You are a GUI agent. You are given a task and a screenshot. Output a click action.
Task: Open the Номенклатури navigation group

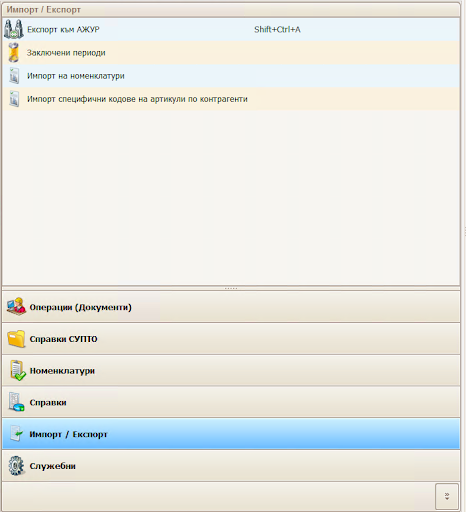pos(231,370)
